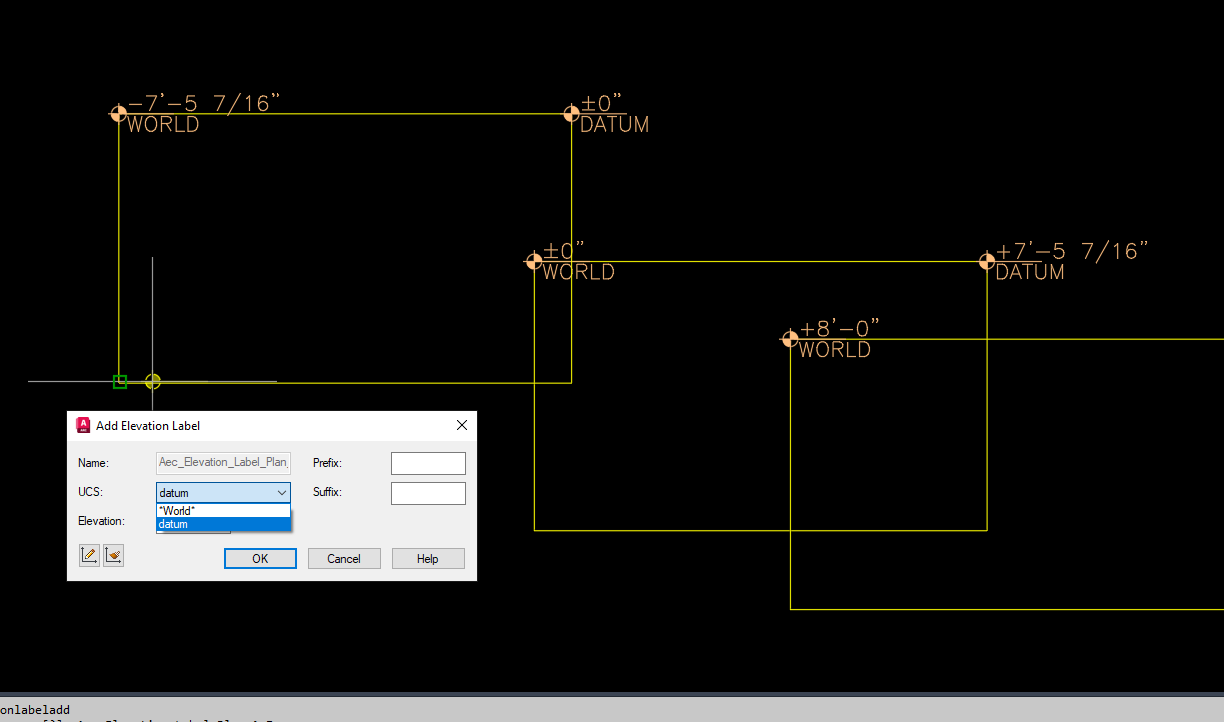Click the pencil edit icon in the dialog

[88, 555]
